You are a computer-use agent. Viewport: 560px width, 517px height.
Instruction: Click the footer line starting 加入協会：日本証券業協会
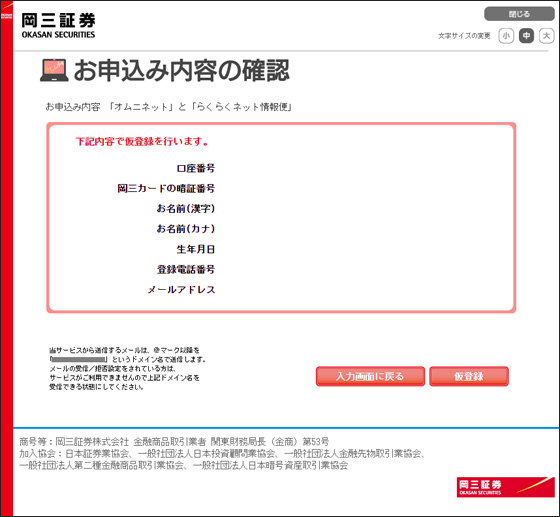click(x=222, y=453)
